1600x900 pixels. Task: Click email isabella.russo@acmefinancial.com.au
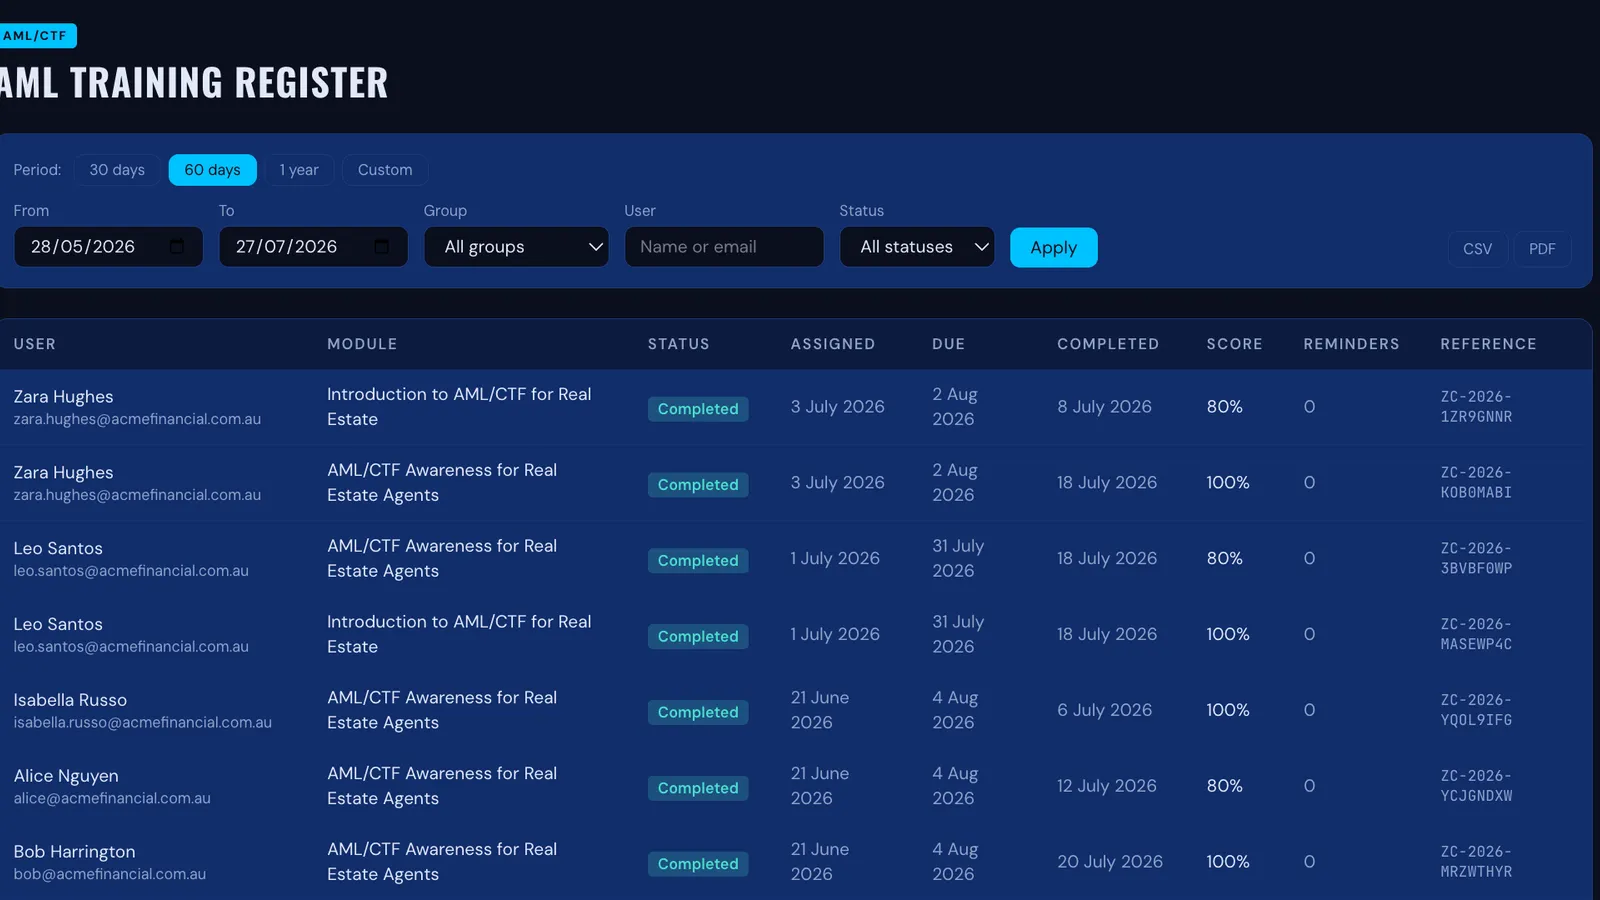143,723
